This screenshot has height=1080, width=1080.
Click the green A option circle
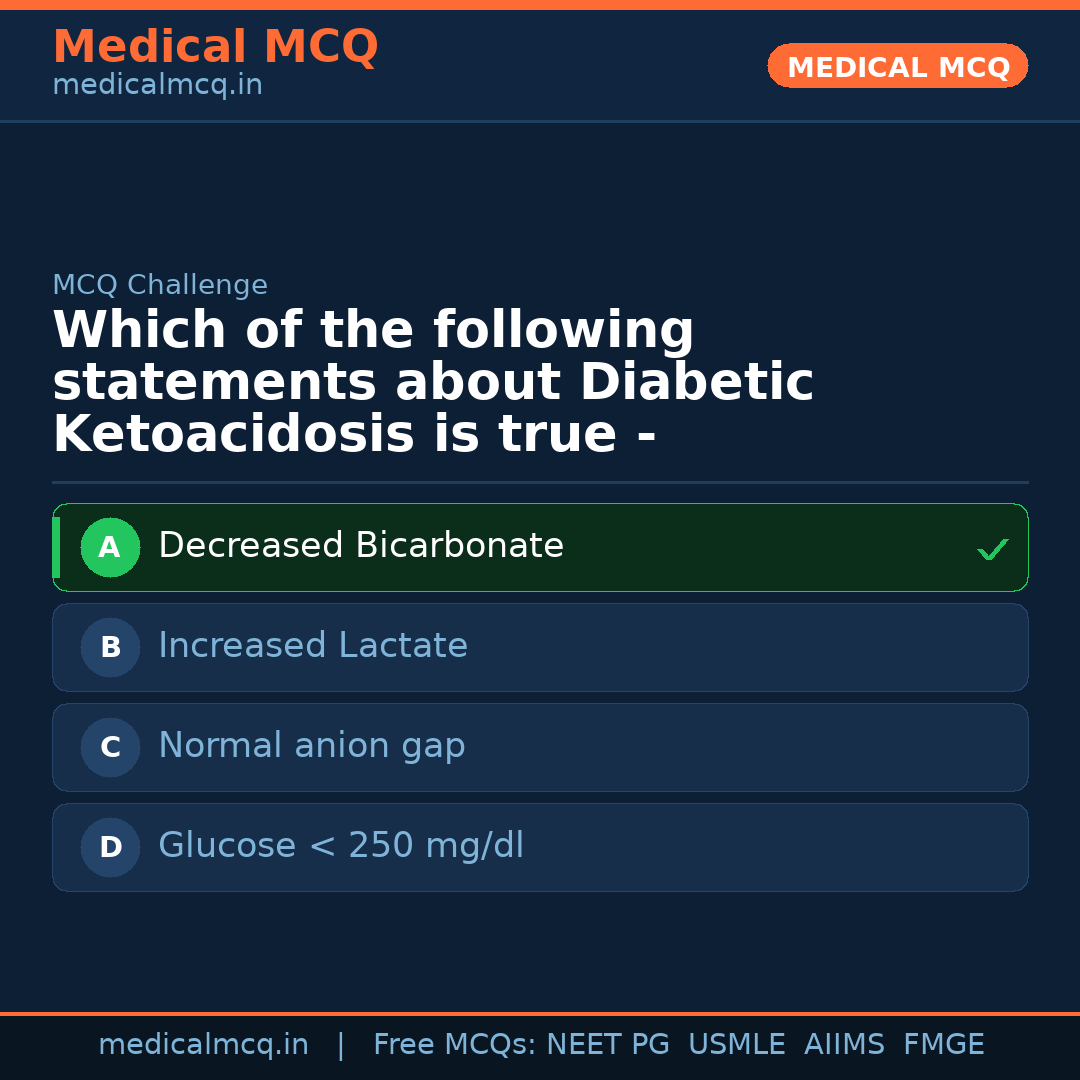tap(110, 547)
